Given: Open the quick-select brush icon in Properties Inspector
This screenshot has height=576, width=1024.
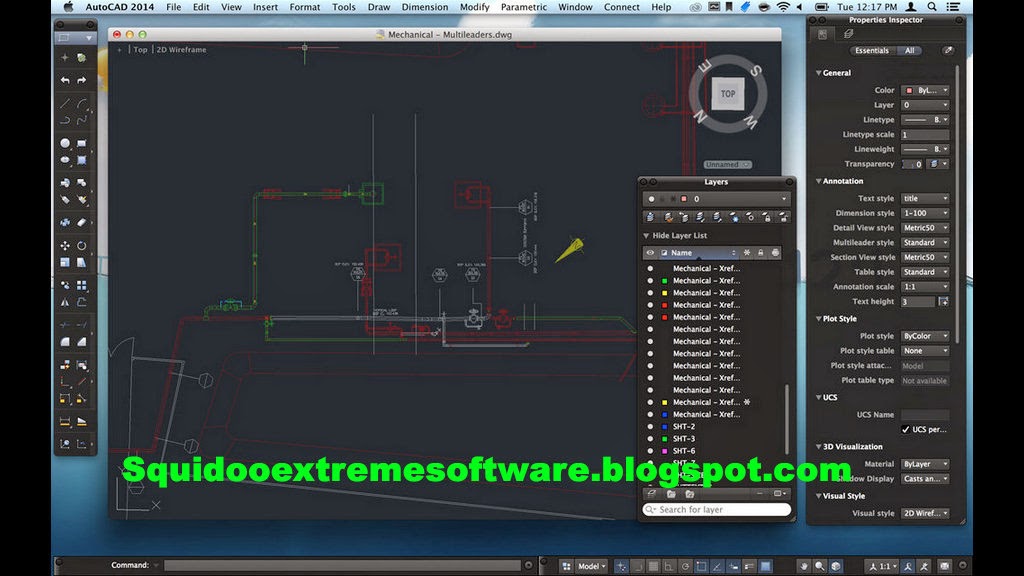Looking at the screenshot, I should pos(948,50).
